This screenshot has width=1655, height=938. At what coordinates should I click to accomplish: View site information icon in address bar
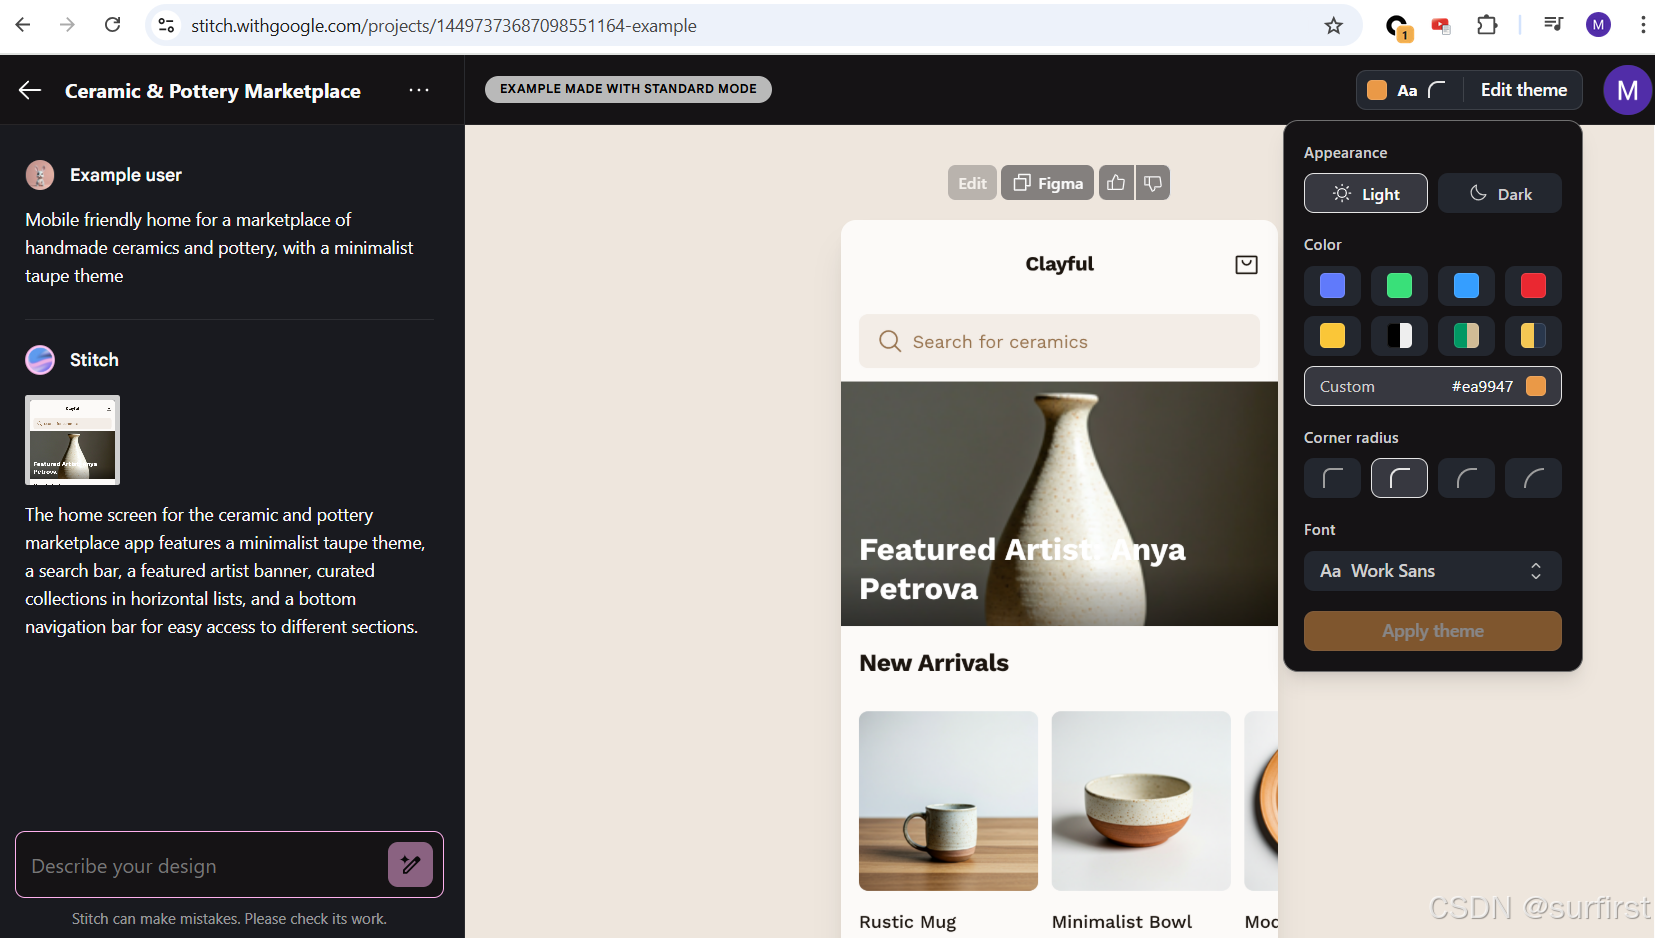(167, 25)
